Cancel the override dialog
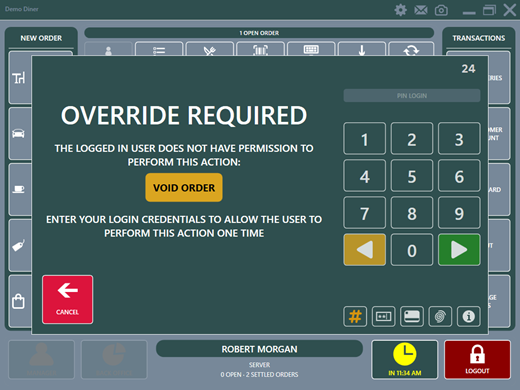 tap(68, 299)
